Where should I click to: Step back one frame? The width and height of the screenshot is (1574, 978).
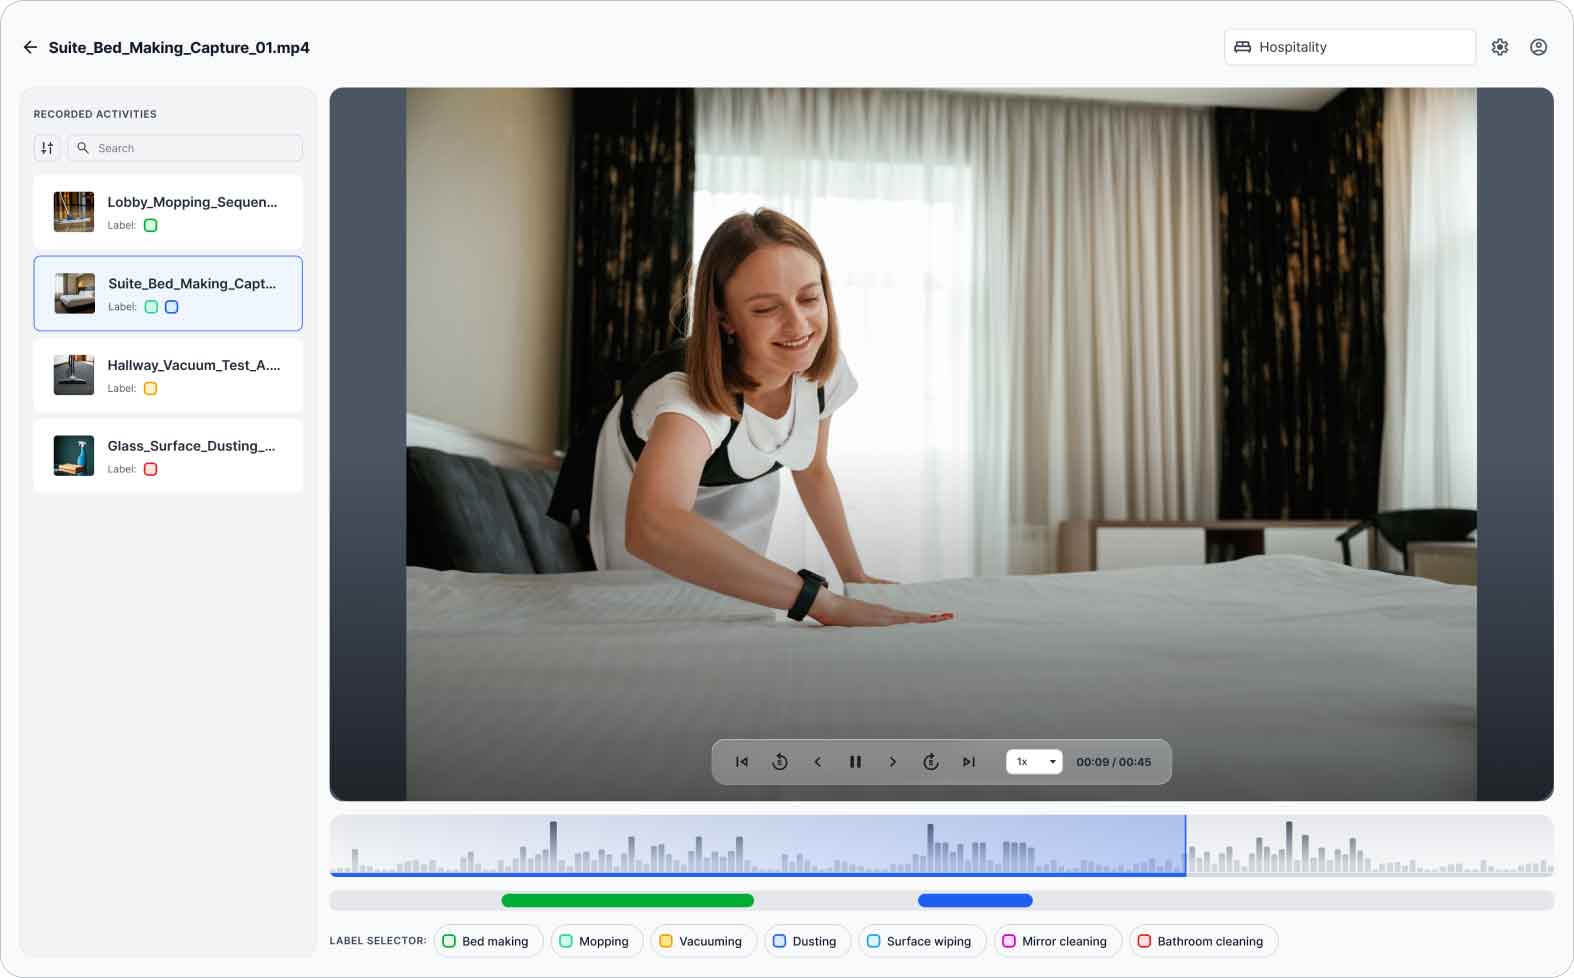point(818,762)
